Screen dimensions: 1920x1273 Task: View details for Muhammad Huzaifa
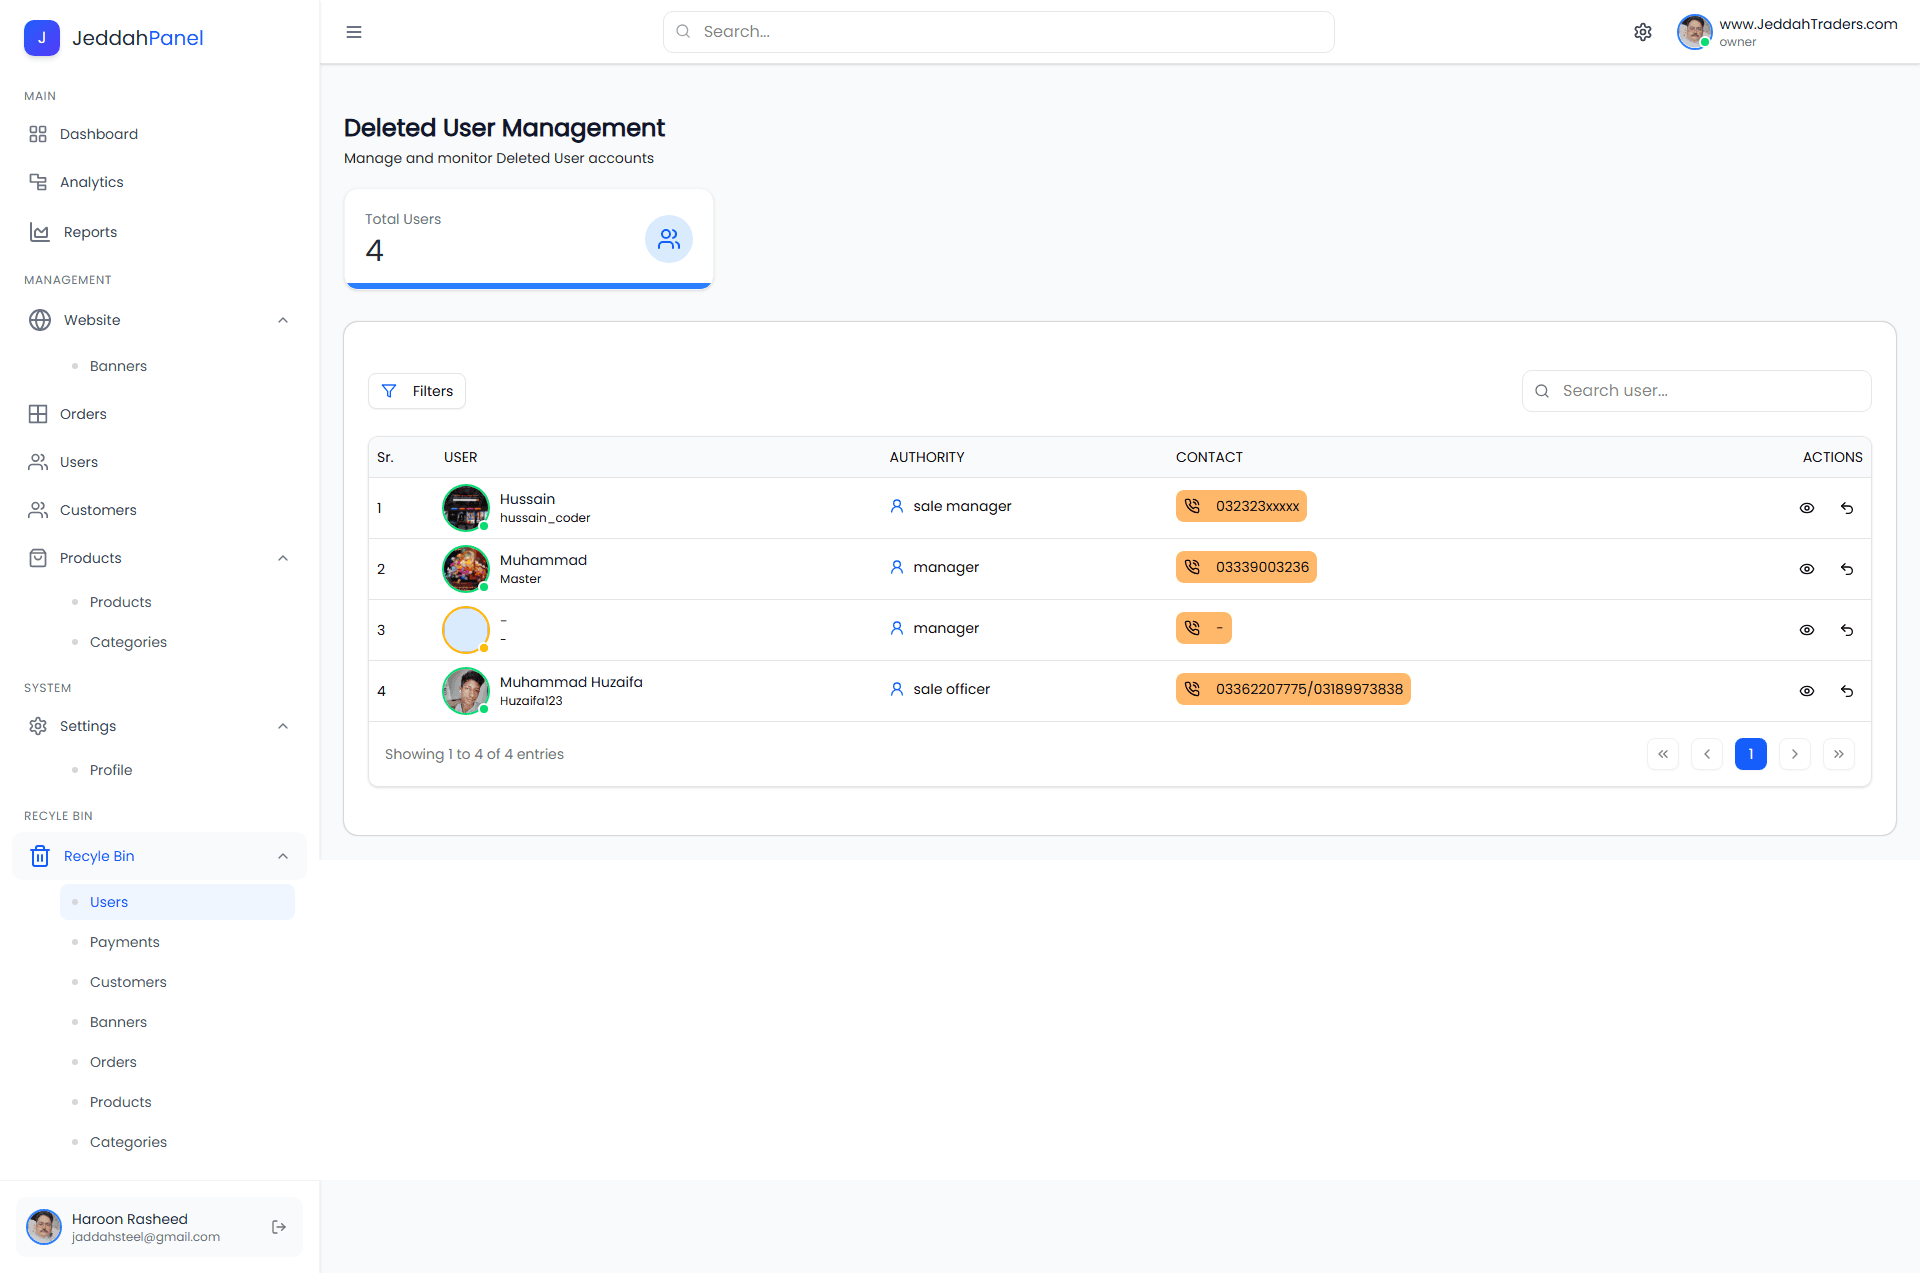(x=1807, y=691)
